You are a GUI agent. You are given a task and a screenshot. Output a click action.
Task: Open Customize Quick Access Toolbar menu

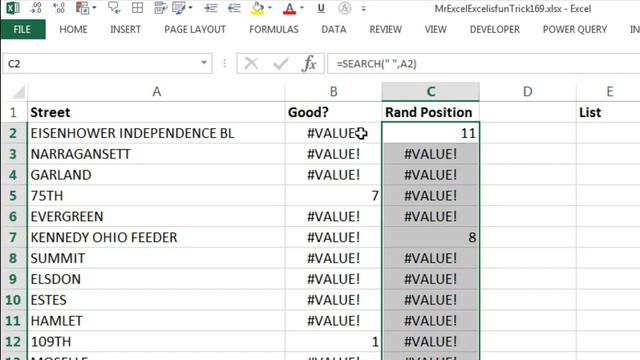pos(363,9)
